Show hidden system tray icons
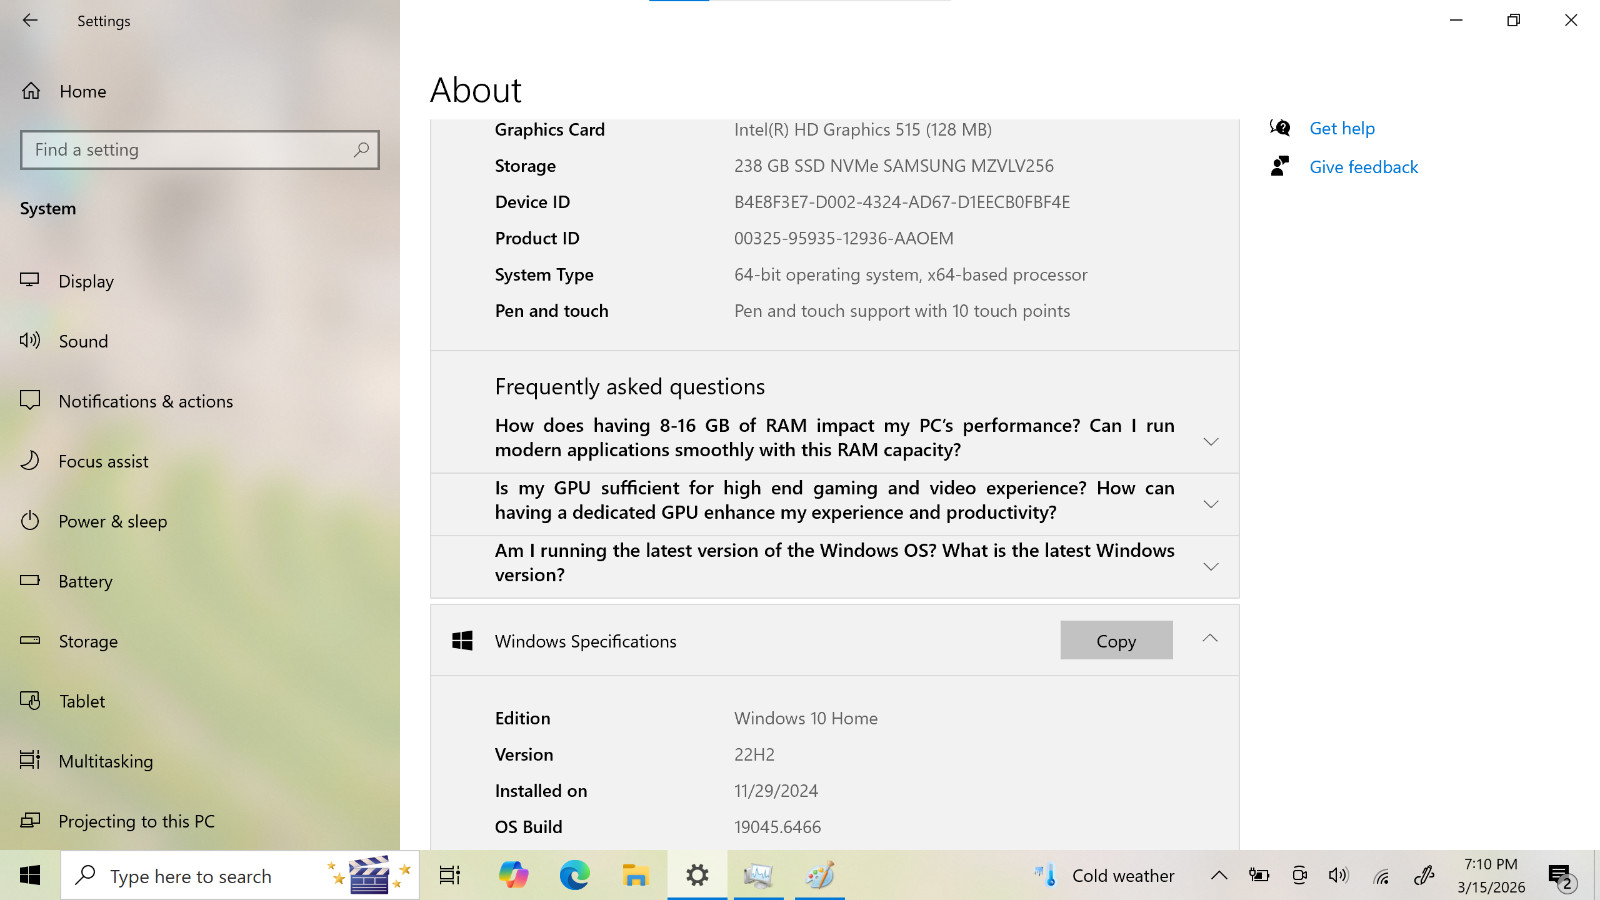Viewport: 1600px width, 900px height. coord(1219,876)
